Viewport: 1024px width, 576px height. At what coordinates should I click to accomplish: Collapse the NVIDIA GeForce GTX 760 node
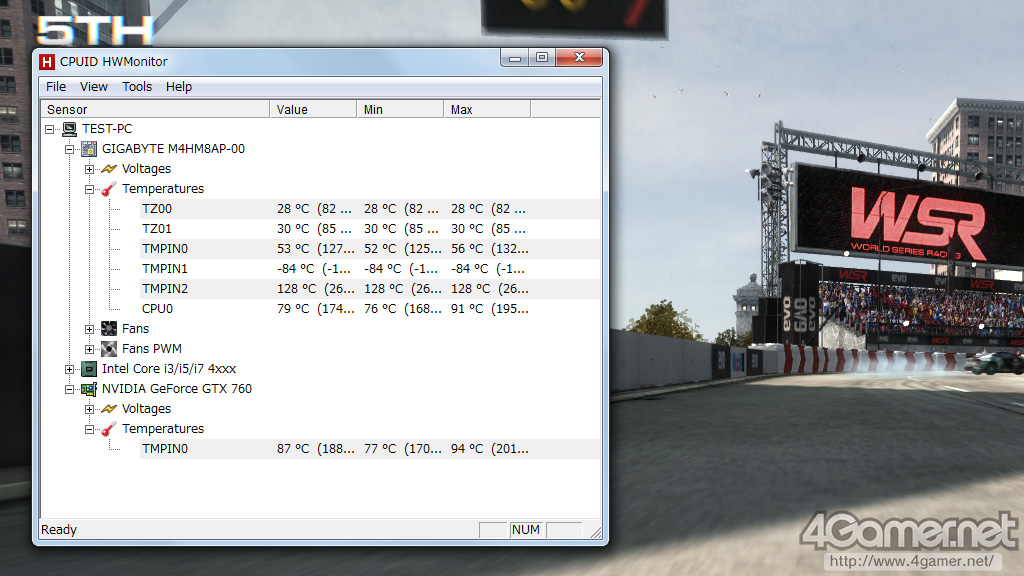coord(69,389)
